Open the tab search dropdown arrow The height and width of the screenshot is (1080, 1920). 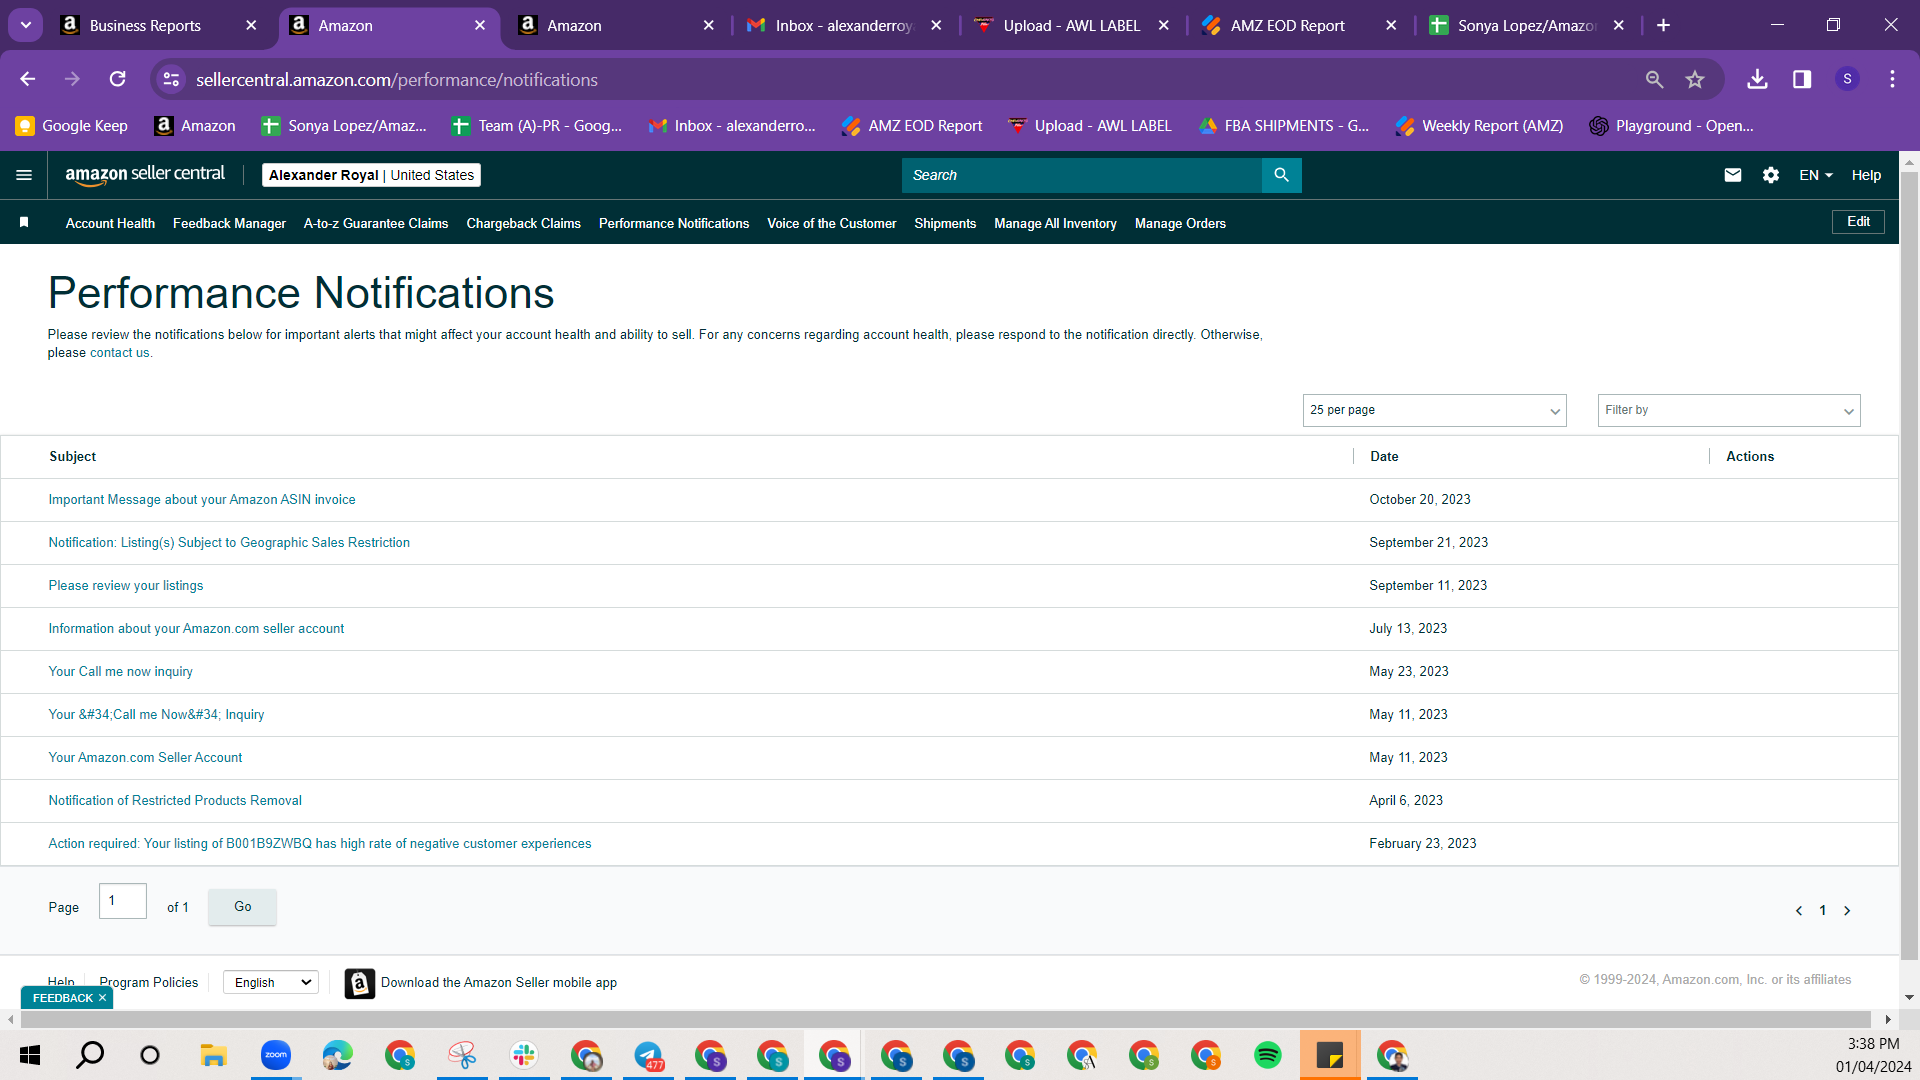[x=26, y=25]
